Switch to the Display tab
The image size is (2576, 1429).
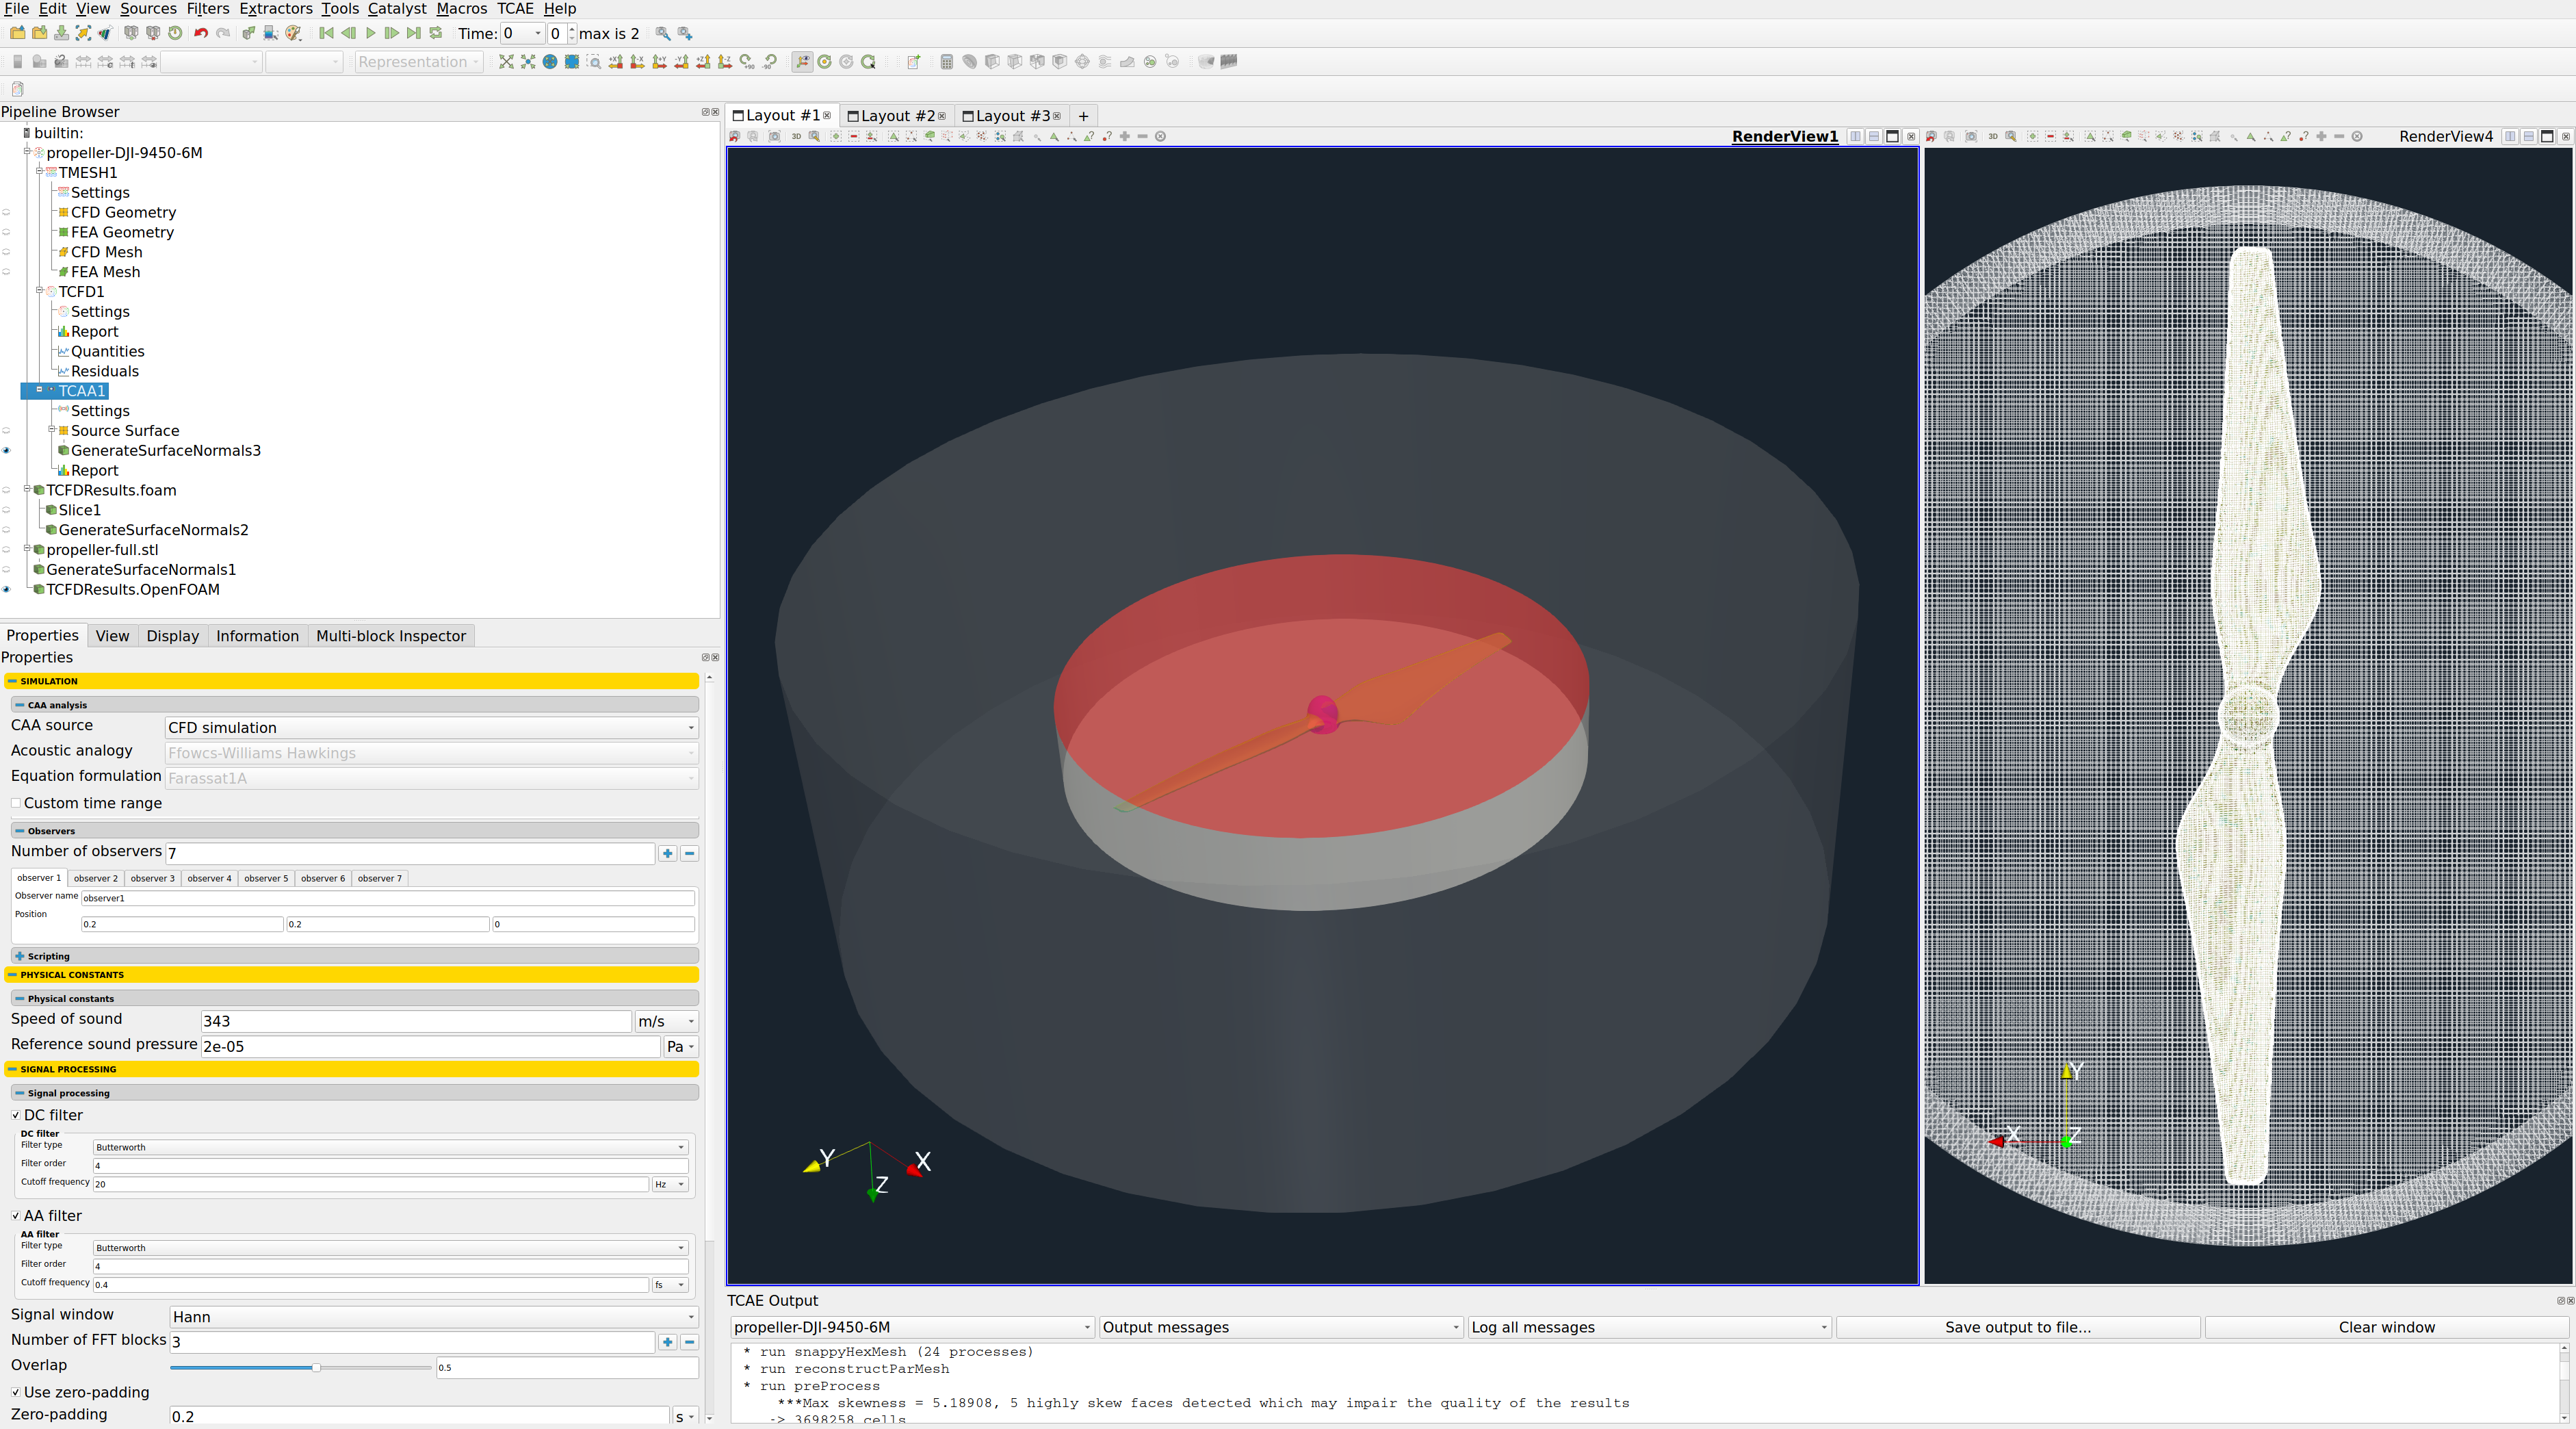coord(172,636)
